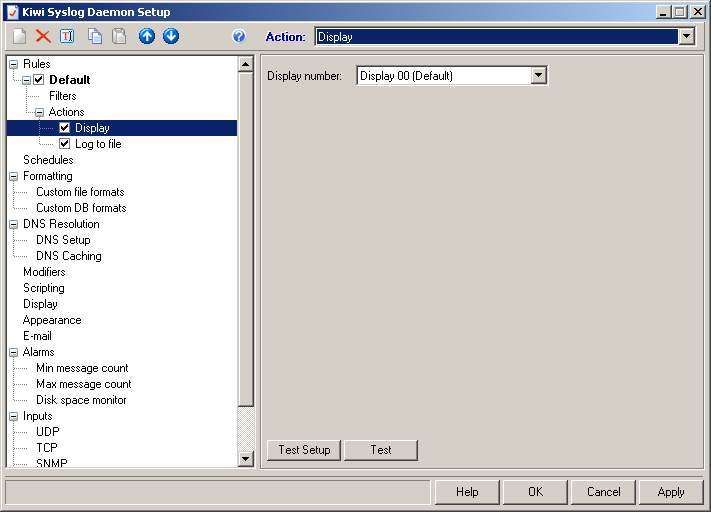Click the tree scrollbar up arrow
The image size is (711, 512).
pos(245,64)
